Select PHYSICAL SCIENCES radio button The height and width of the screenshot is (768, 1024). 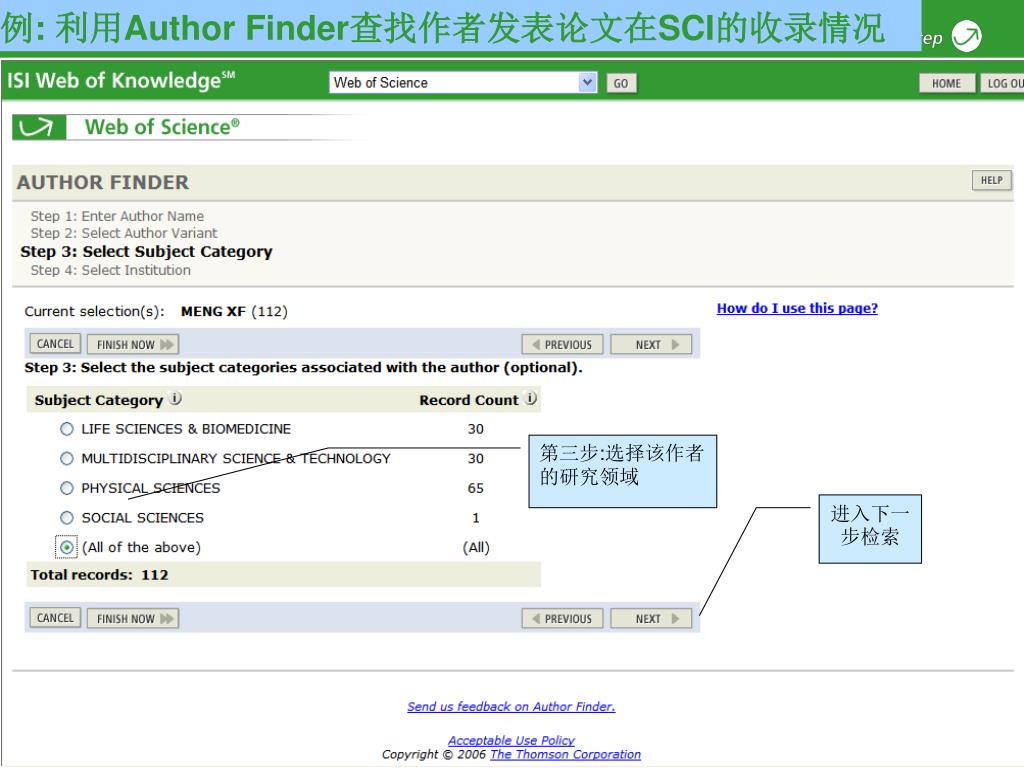(67, 488)
